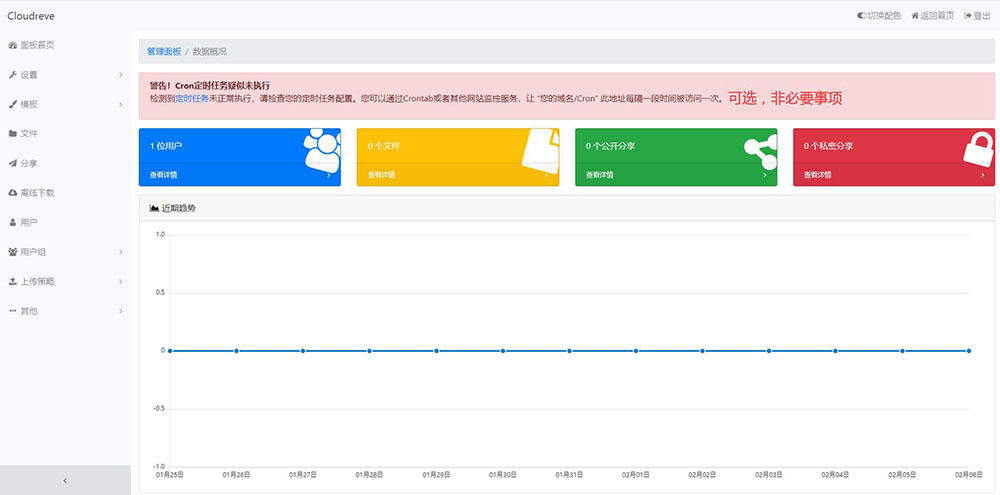Click the home icon beside 返回首页
The height and width of the screenshot is (495, 1000).
coord(915,15)
